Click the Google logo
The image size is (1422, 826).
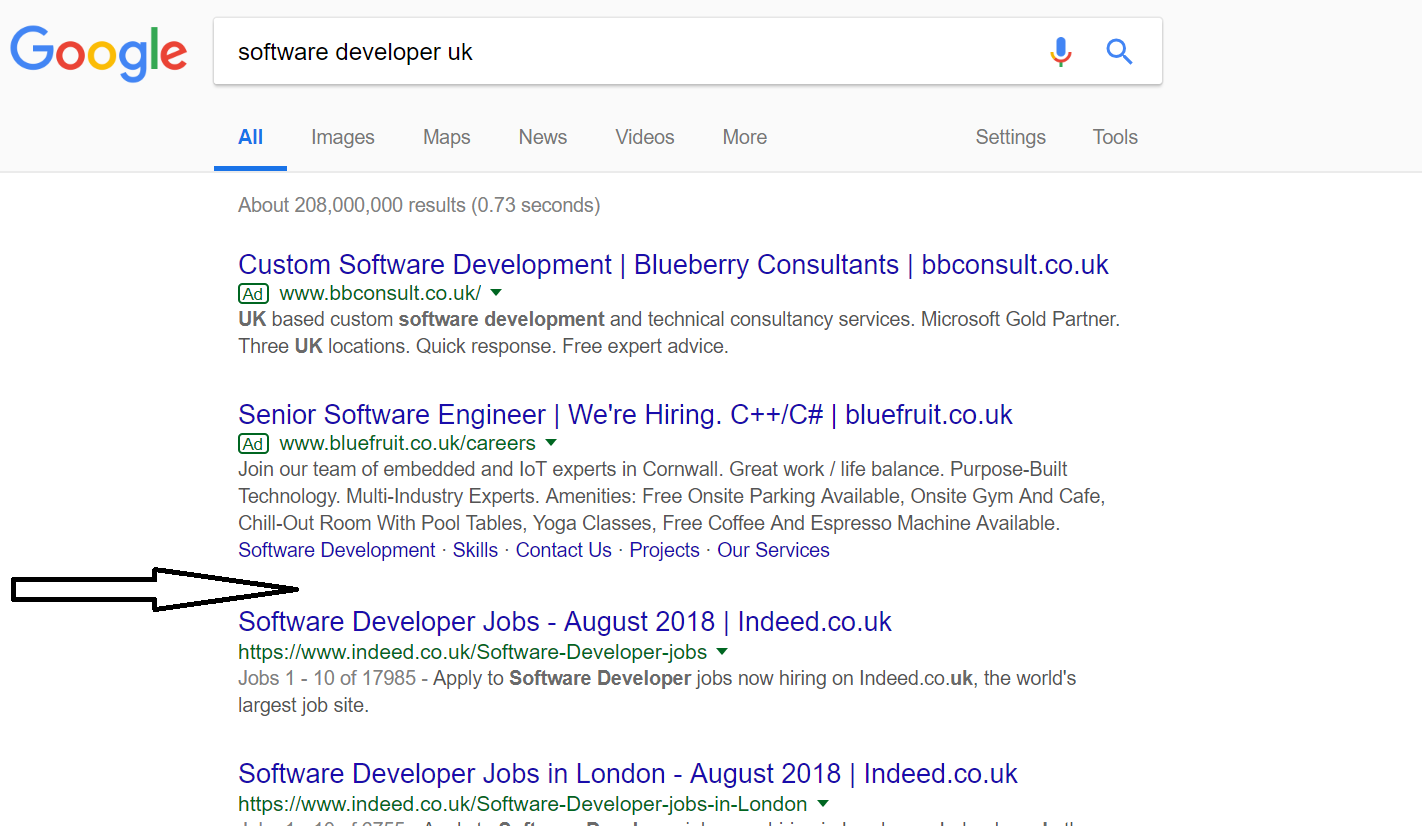point(99,53)
